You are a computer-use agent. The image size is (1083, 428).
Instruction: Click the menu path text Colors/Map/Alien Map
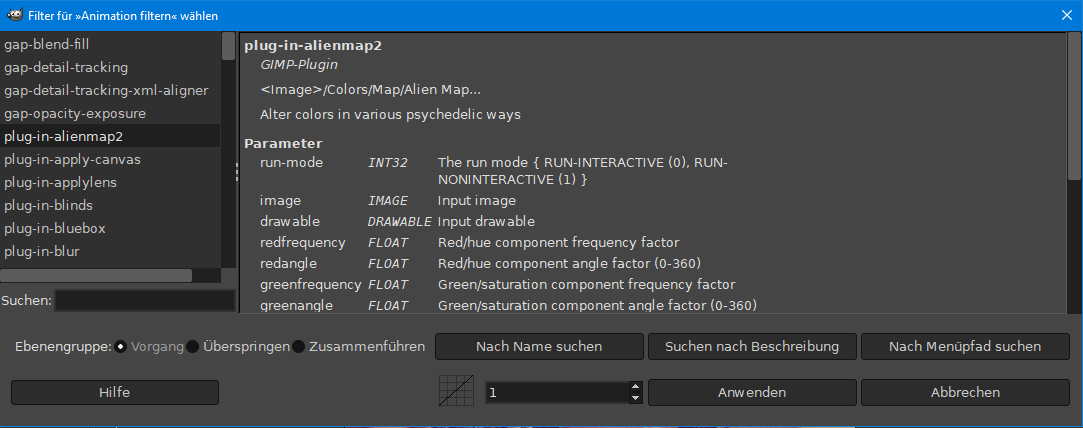pyautogui.click(x=370, y=90)
